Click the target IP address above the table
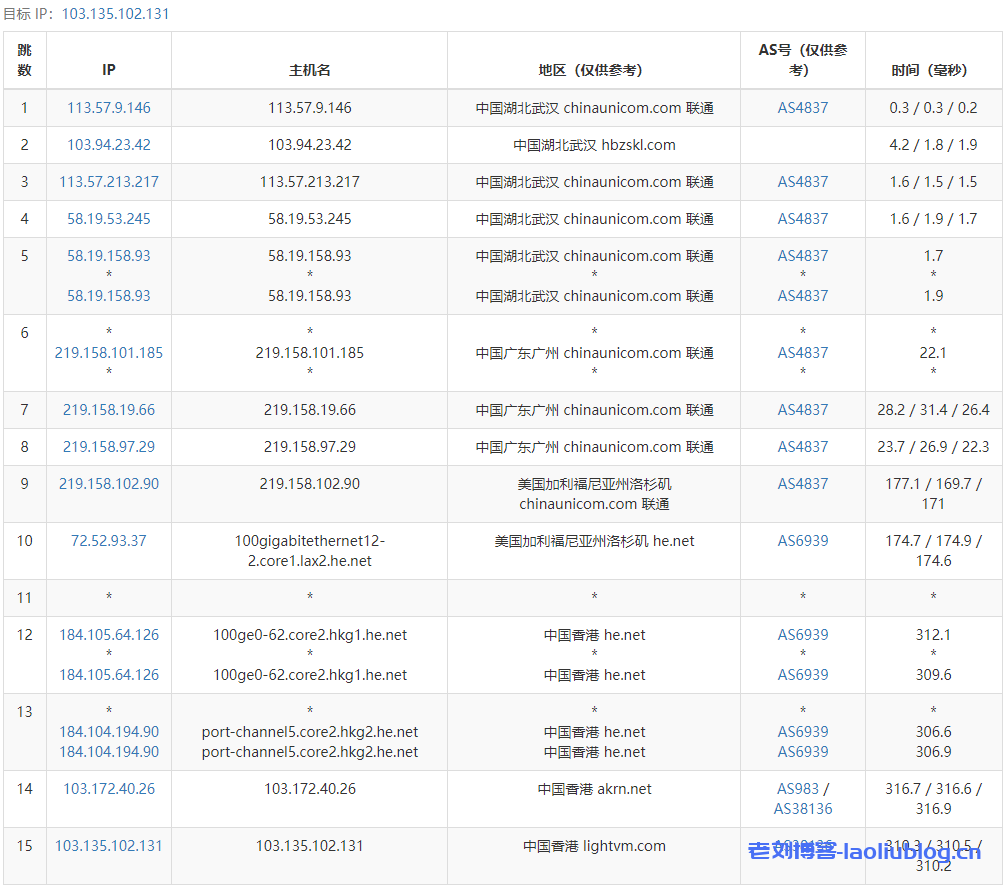Screen dimensions: 1007x889 pyautogui.click(x=115, y=14)
